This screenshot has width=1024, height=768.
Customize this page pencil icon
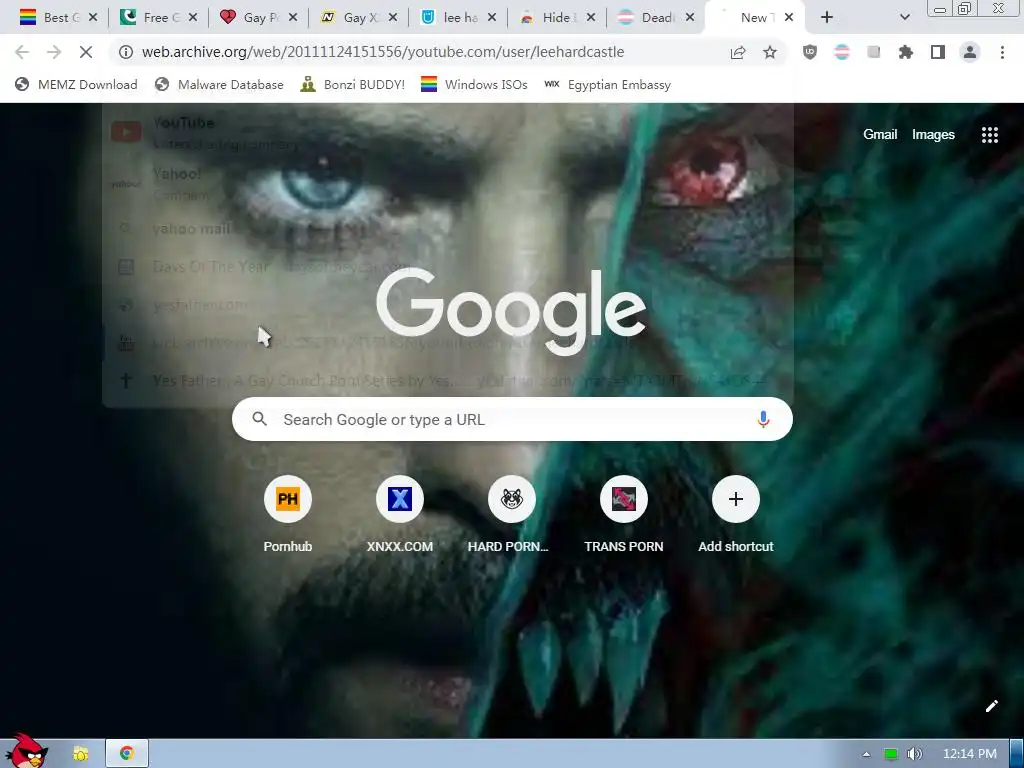coord(991,706)
